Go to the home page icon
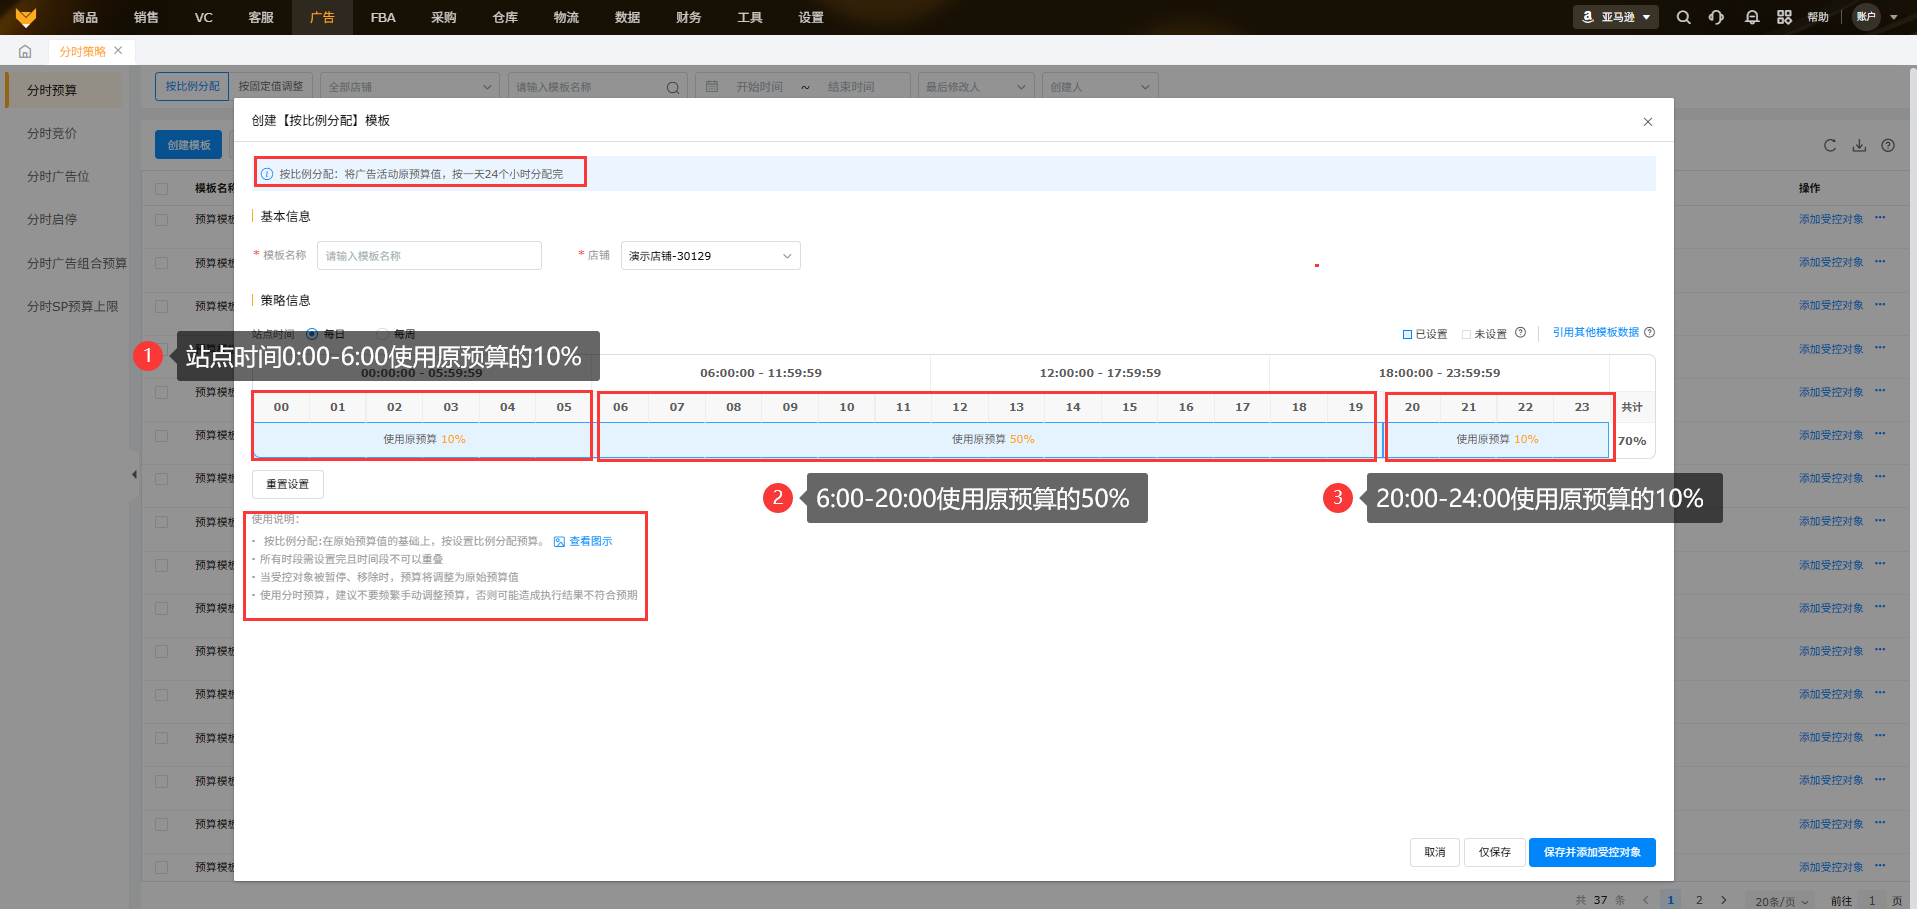The width and height of the screenshot is (1917, 909). coord(25,51)
